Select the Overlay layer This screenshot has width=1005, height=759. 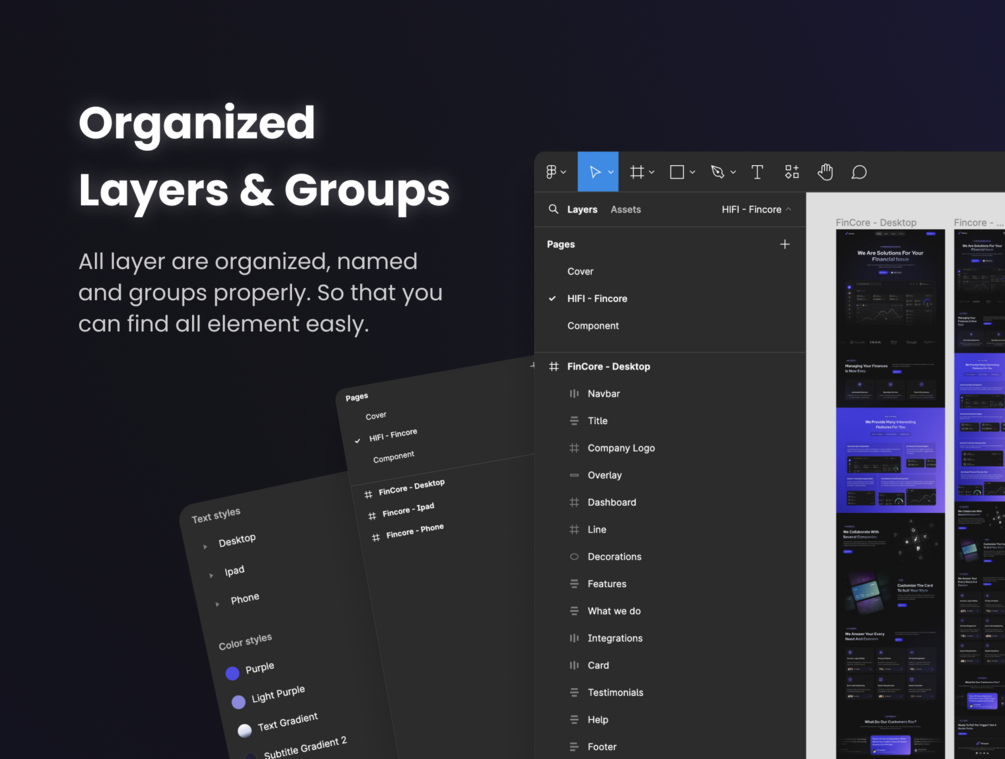(x=604, y=475)
